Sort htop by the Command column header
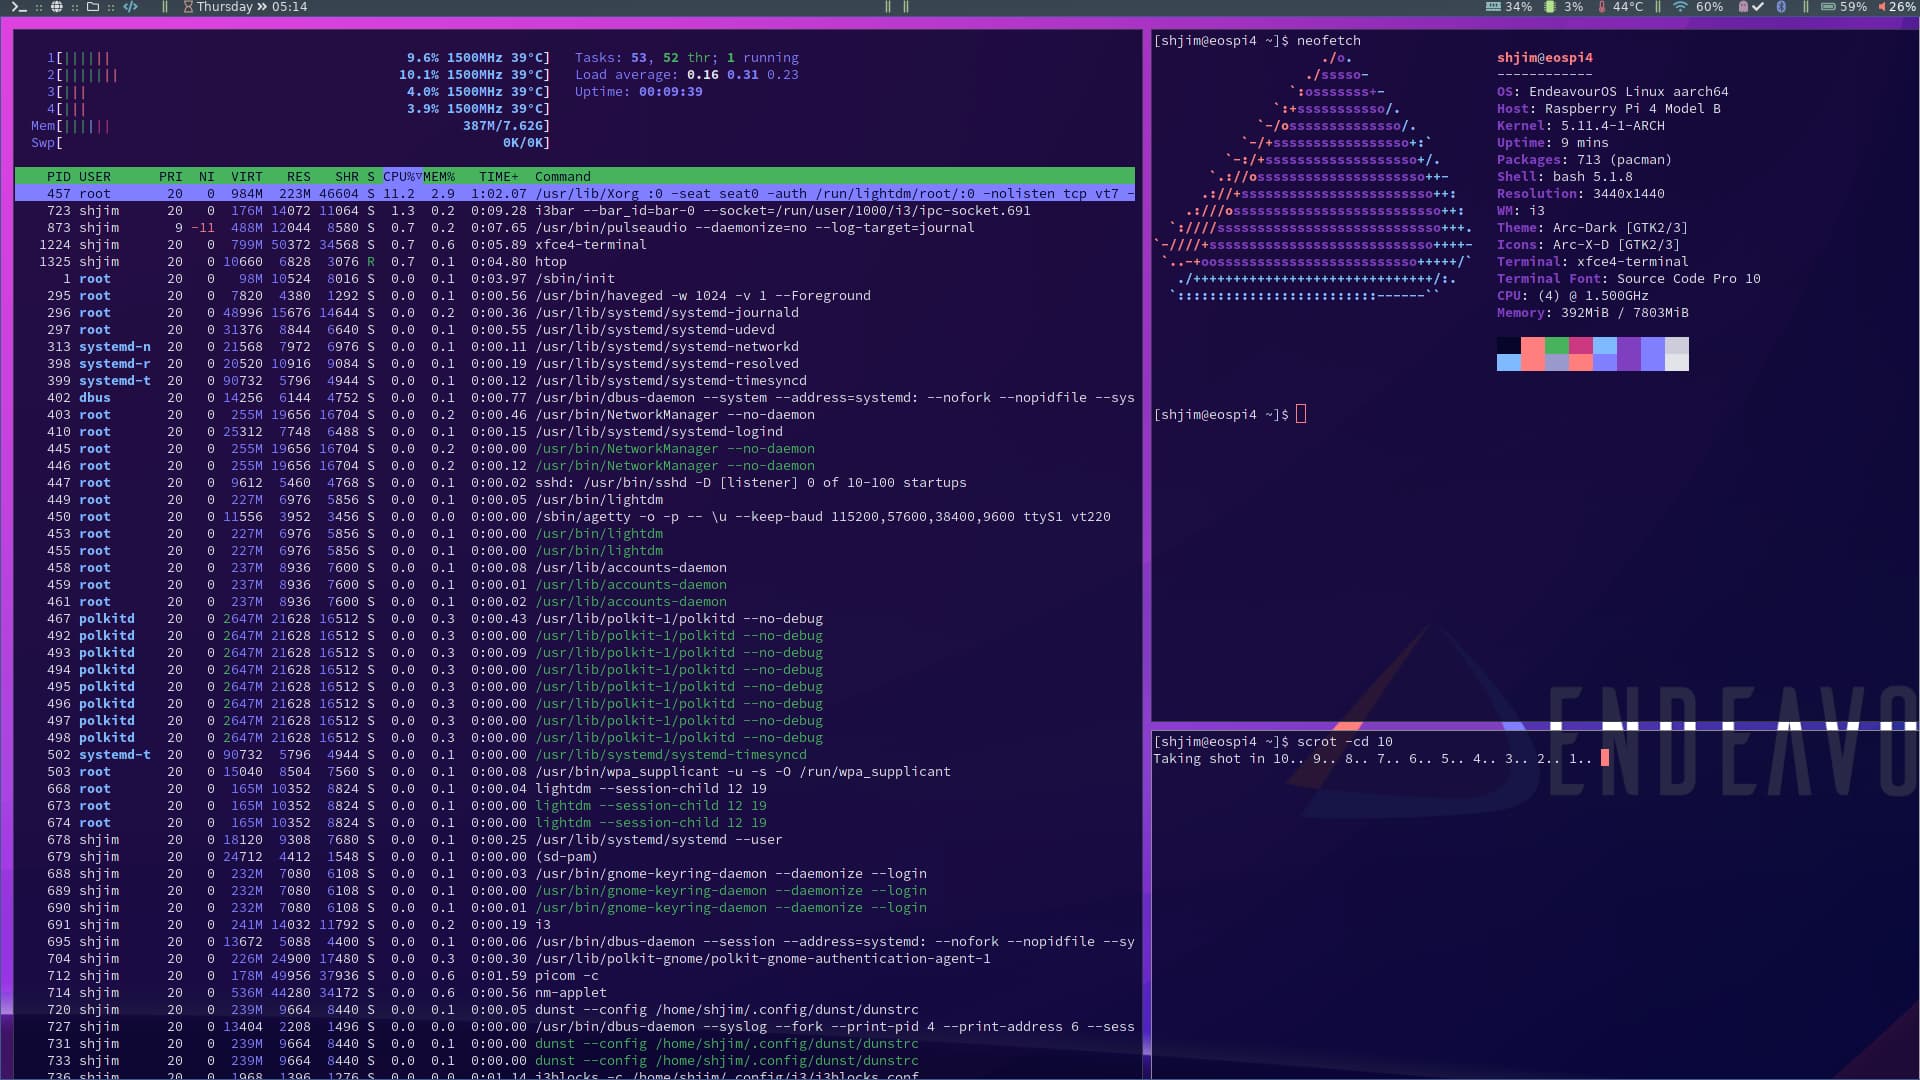Viewport: 1920px width, 1080px height. [563, 177]
